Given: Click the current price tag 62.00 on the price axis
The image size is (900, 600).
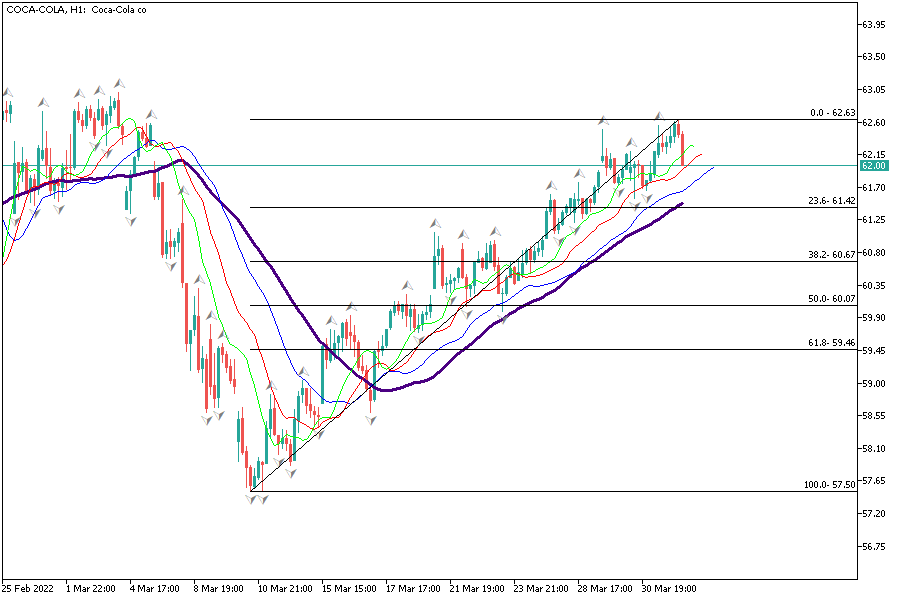Looking at the screenshot, I should point(873,165).
